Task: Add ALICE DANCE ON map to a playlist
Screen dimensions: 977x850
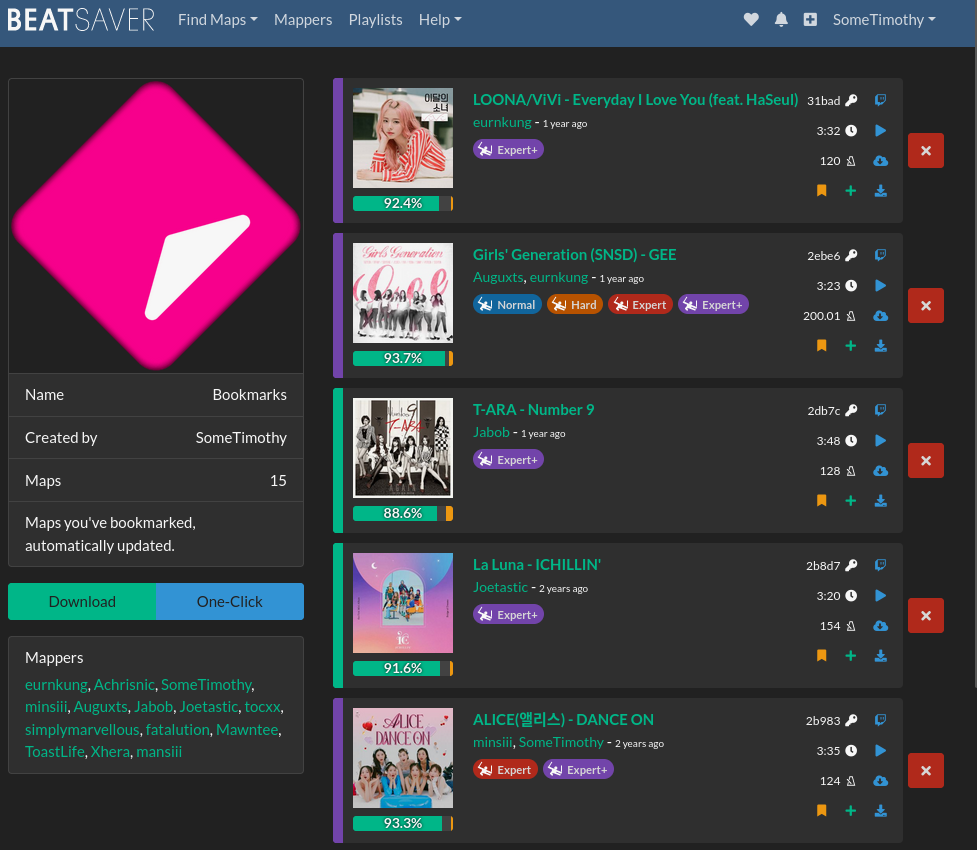Action: click(x=851, y=811)
